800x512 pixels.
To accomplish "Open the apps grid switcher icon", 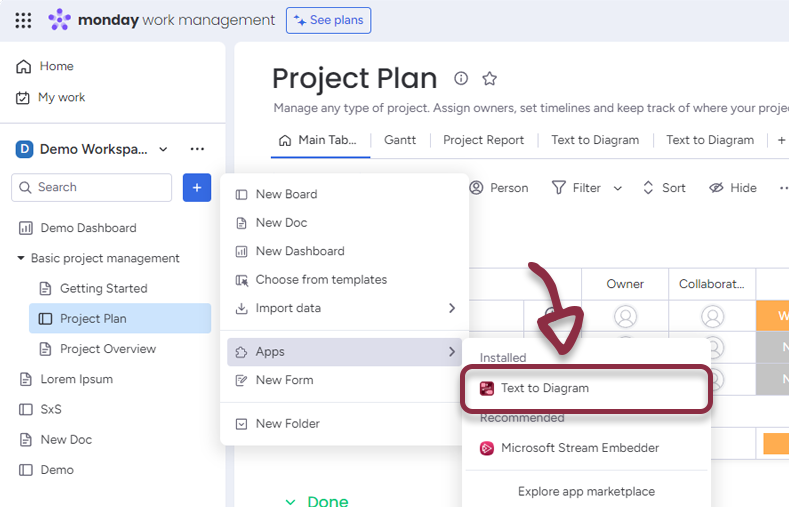I will [x=23, y=20].
